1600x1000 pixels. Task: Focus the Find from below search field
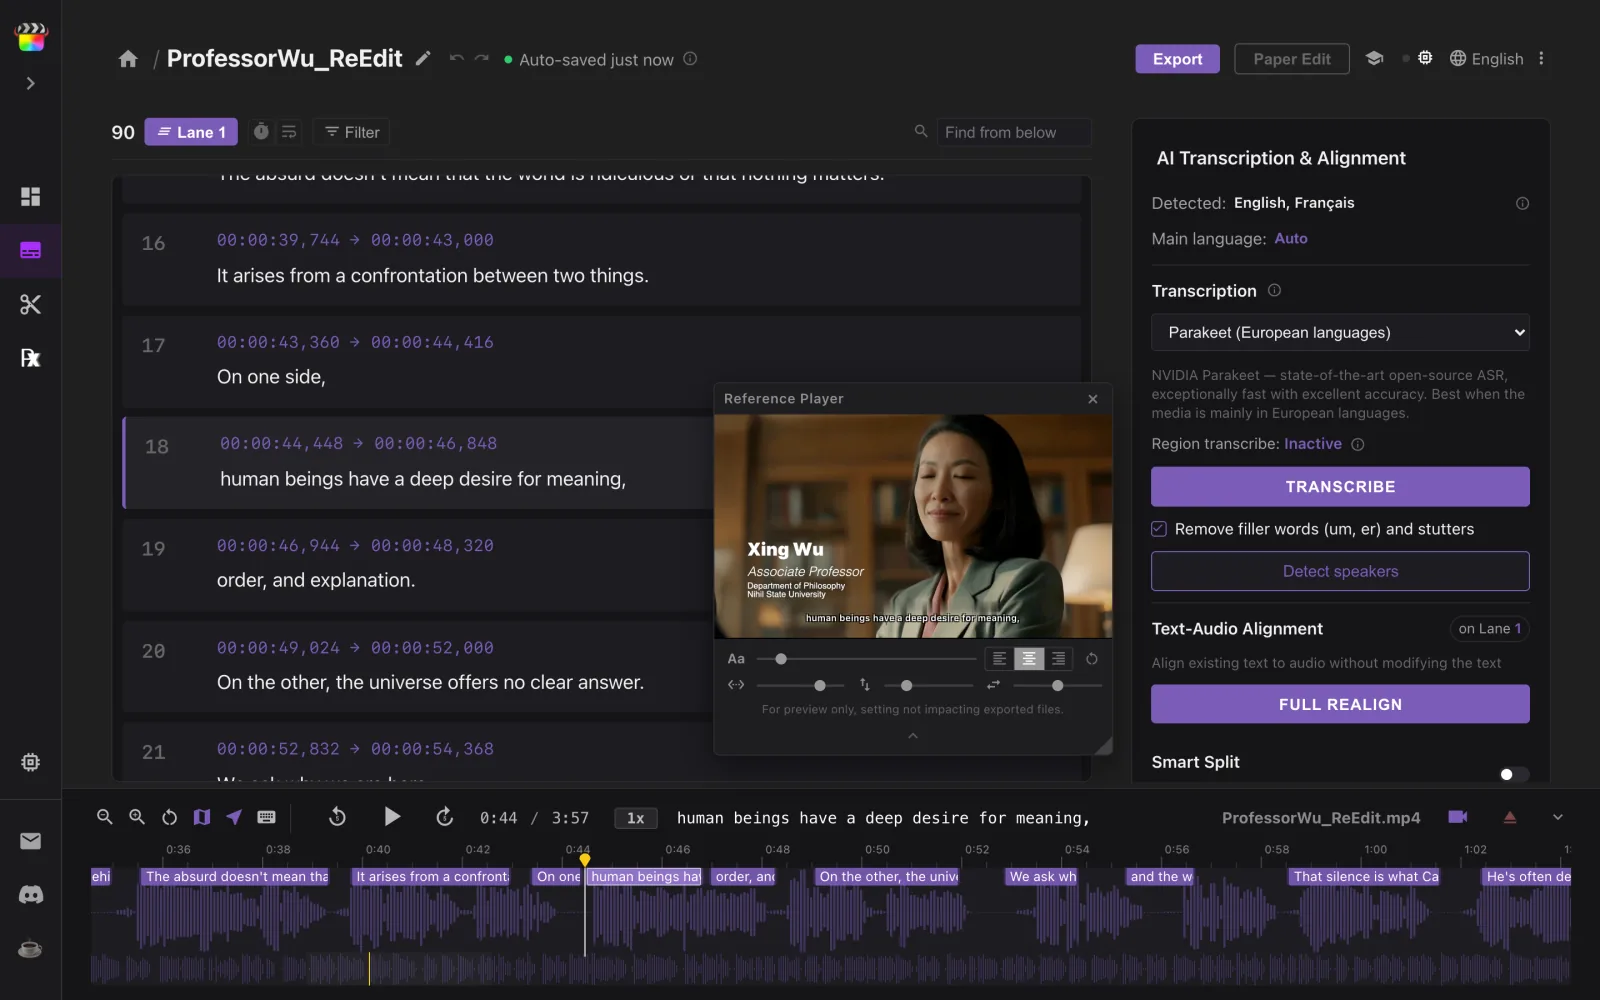point(1013,132)
